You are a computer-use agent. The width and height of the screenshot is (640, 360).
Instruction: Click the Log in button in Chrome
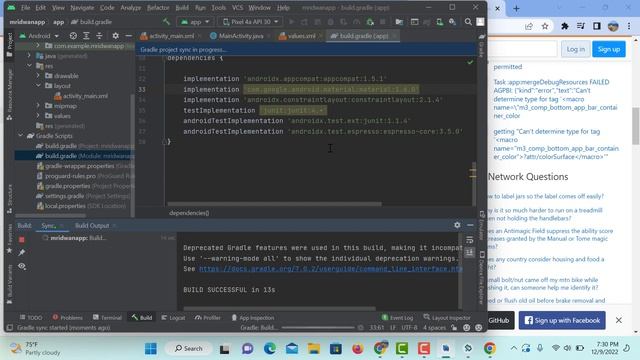576,49
